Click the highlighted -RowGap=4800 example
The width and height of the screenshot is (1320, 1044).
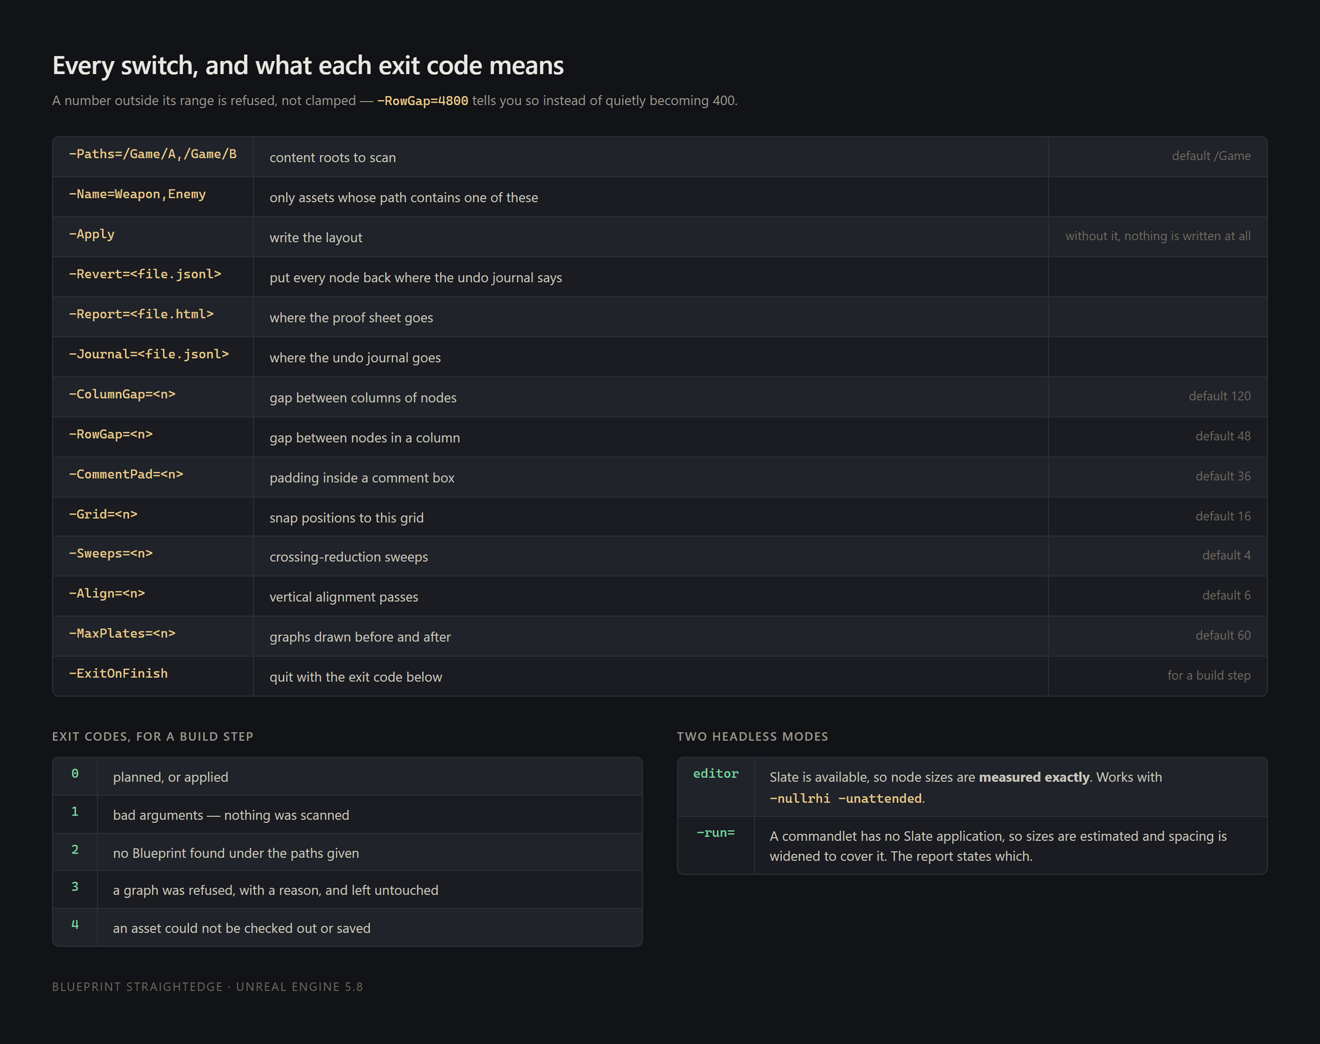point(422,101)
